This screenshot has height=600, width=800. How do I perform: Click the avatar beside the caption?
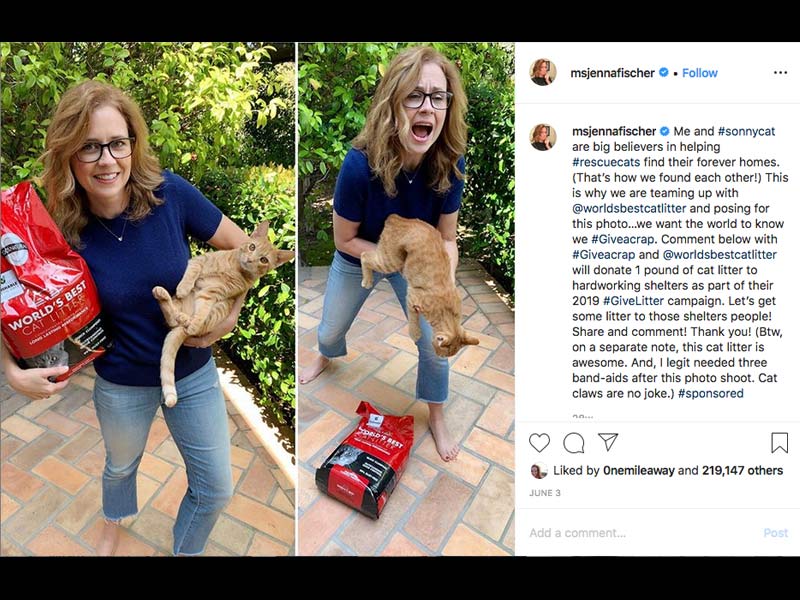pos(543,137)
